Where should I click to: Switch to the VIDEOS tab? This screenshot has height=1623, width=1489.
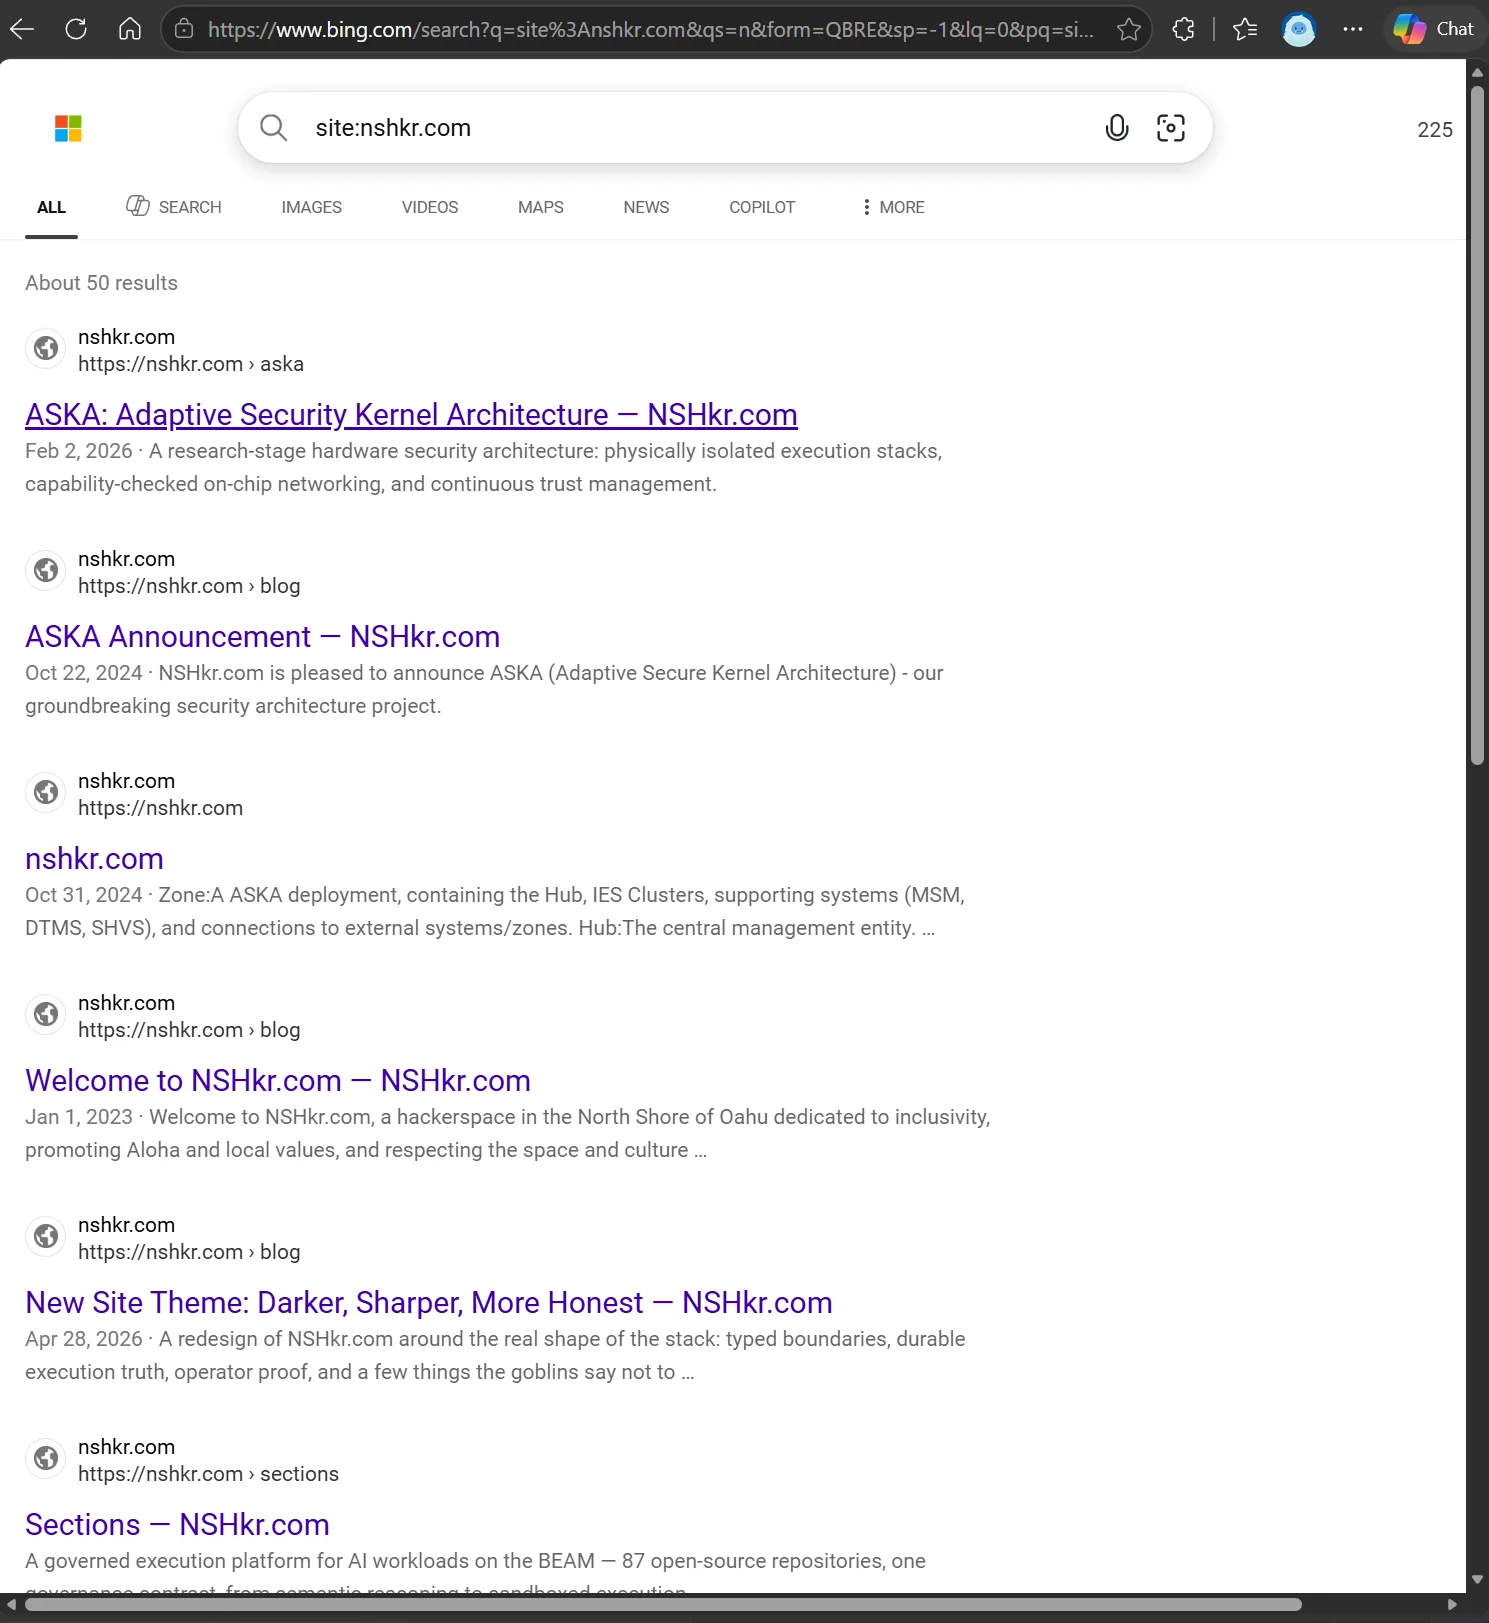point(430,207)
